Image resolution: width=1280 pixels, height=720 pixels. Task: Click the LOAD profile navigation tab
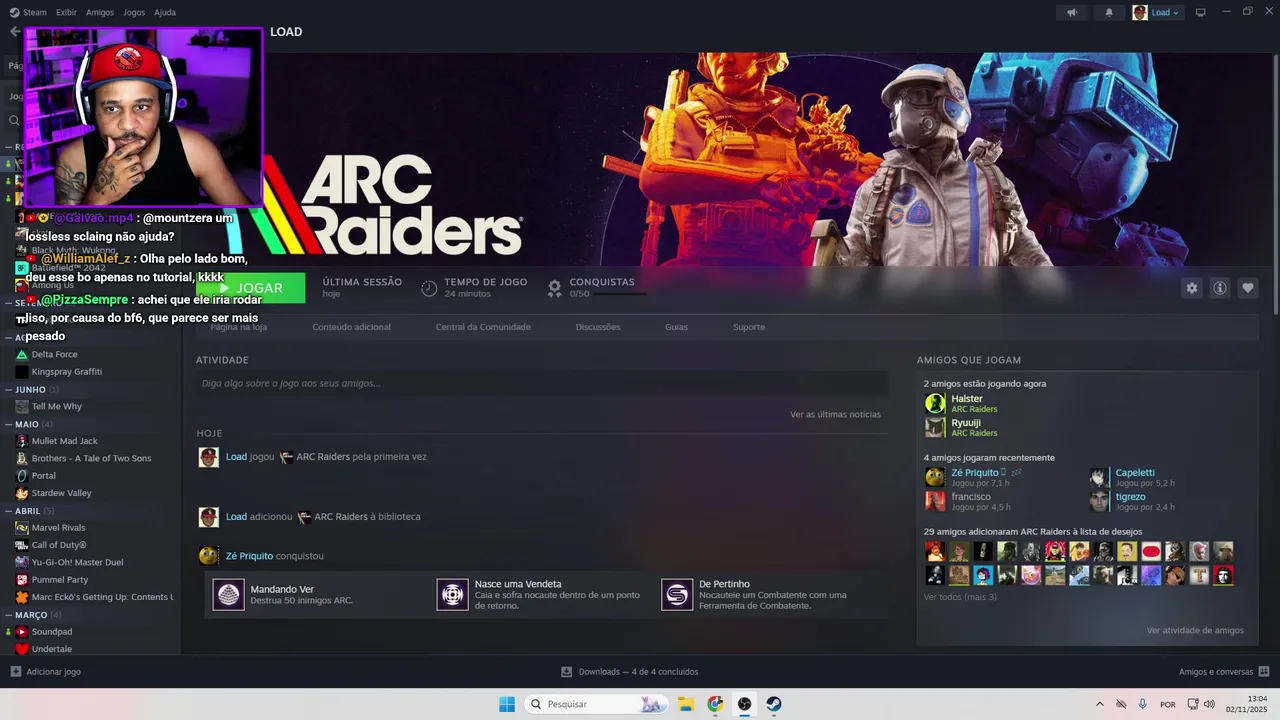(x=286, y=32)
